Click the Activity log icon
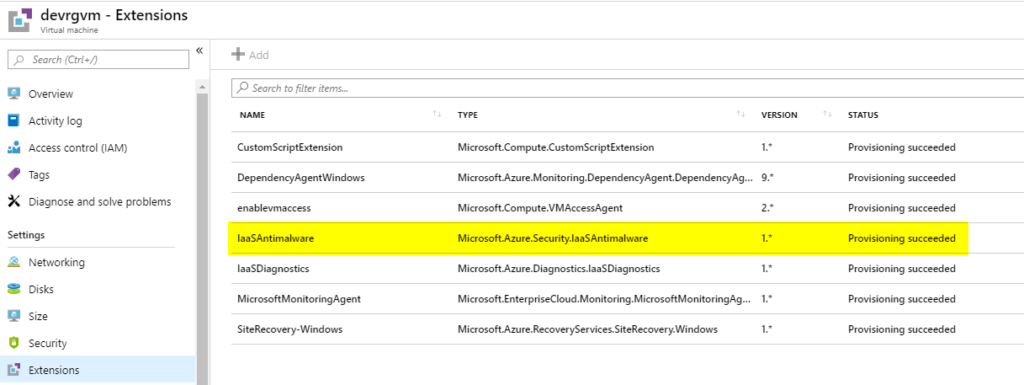Image resolution: width=1024 pixels, height=385 pixels. click(14, 121)
